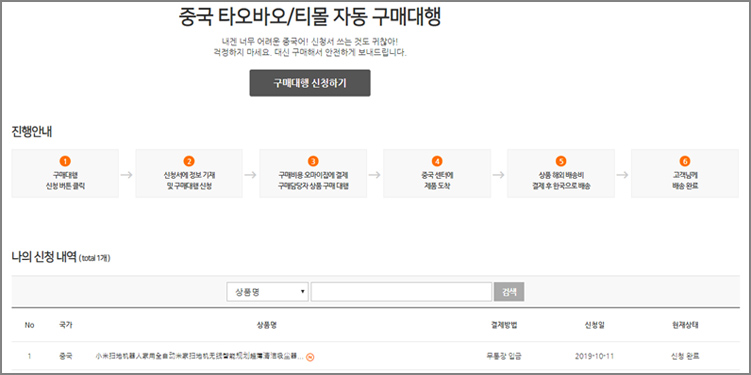
Task: Select step 4 중국 센터에 제품 도착 card
Action: (437, 173)
